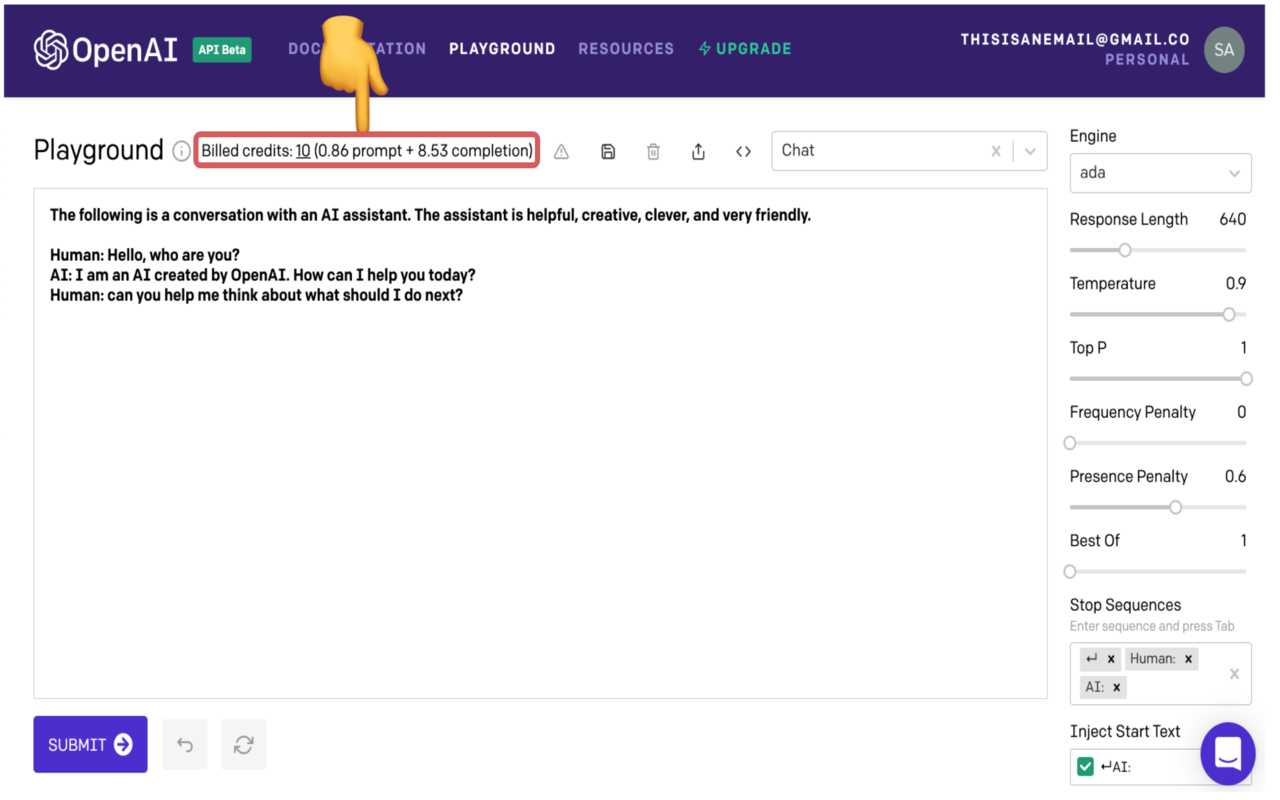Screen dimensions: 1280x800
Task: Click the Billed credits 10 link
Action: (x=303, y=151)
